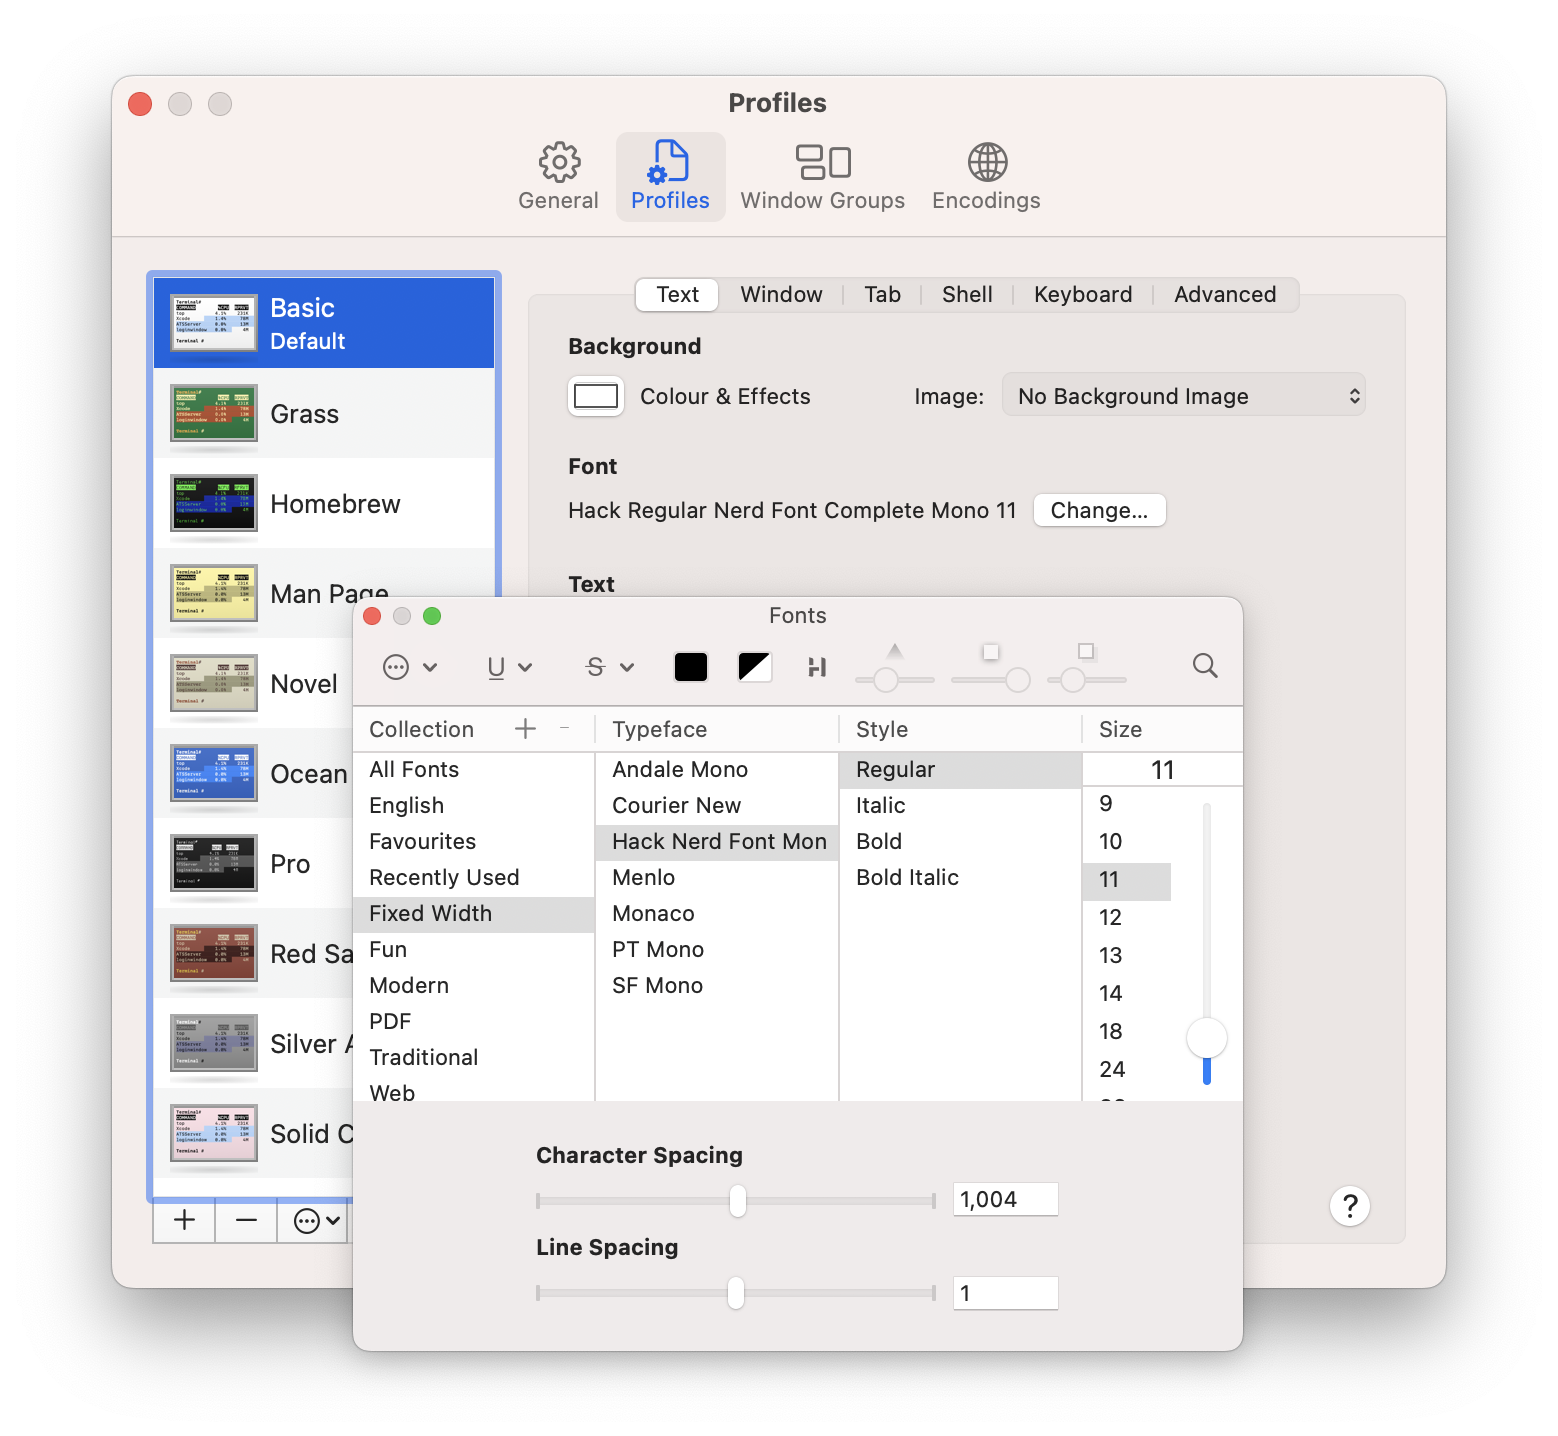The width and height of the screenshot is (1558, 1436).
Task: Open the background Image pop-up menu
Action: (1183, 396)
